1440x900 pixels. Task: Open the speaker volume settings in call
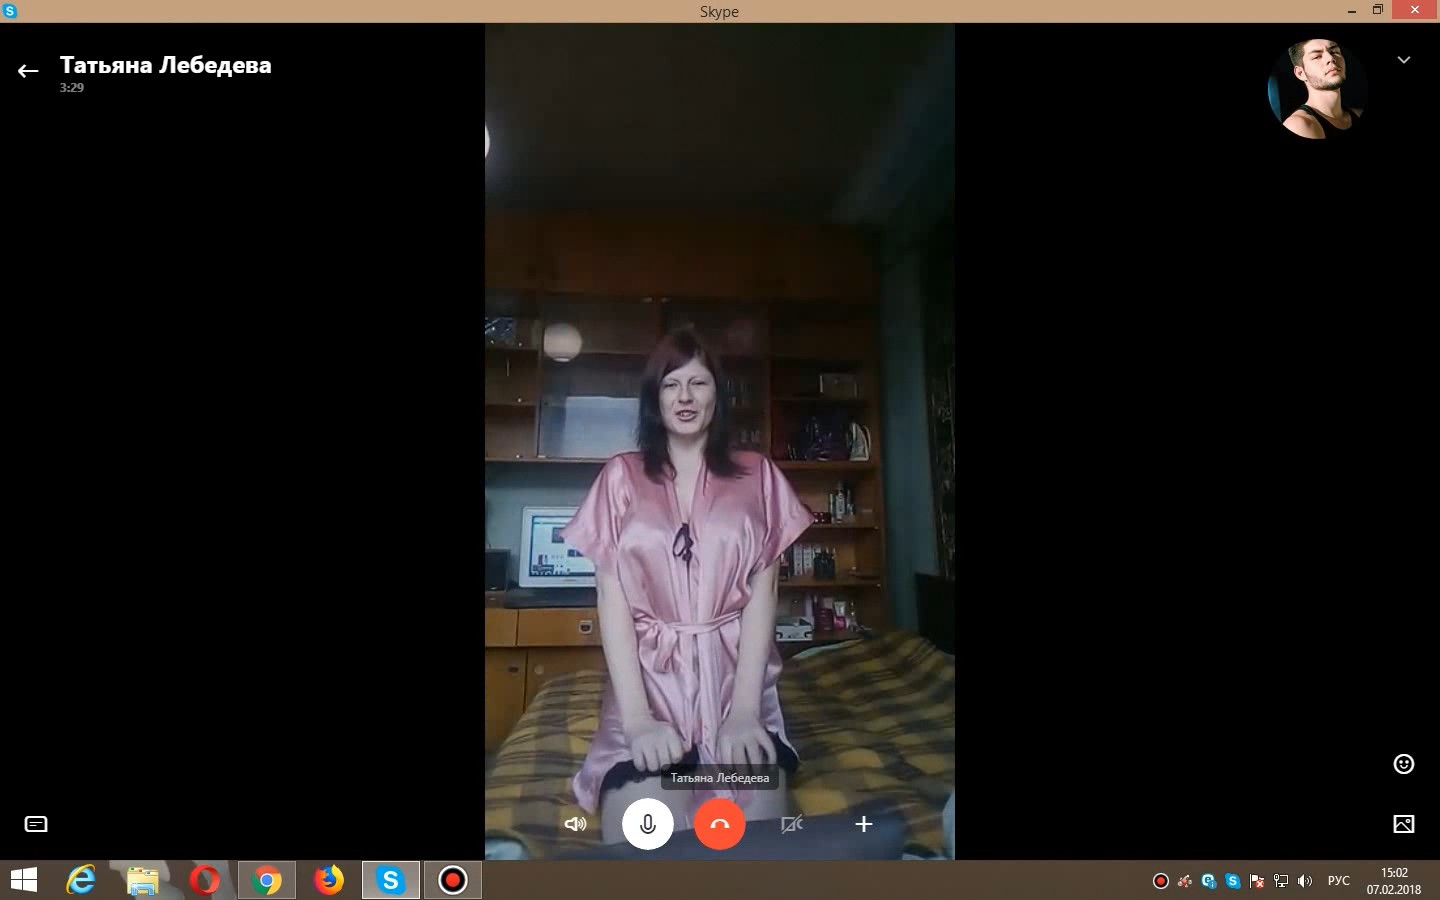[575, 824]
